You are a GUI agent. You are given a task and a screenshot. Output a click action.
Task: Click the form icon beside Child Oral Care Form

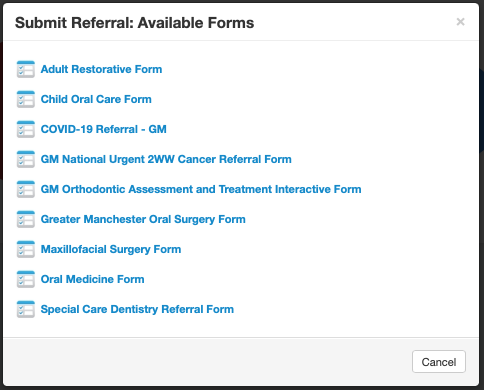click(26, 99)
